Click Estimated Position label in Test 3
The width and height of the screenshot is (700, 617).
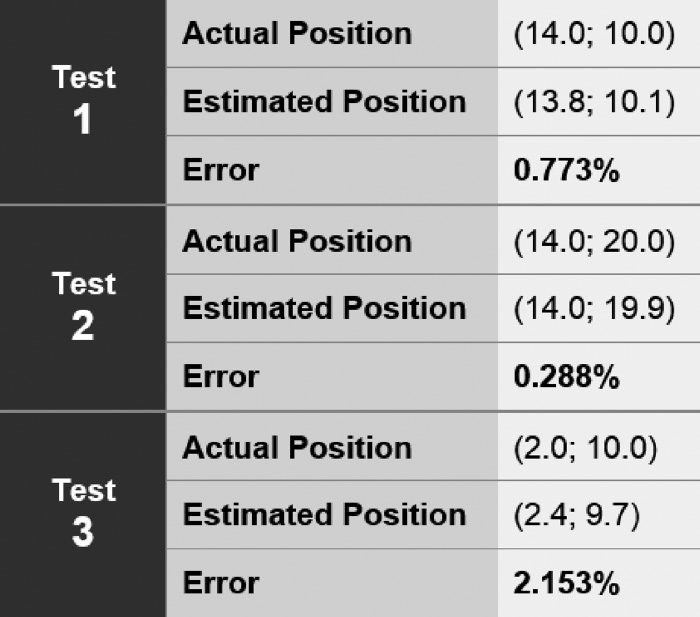pos(324,514)
